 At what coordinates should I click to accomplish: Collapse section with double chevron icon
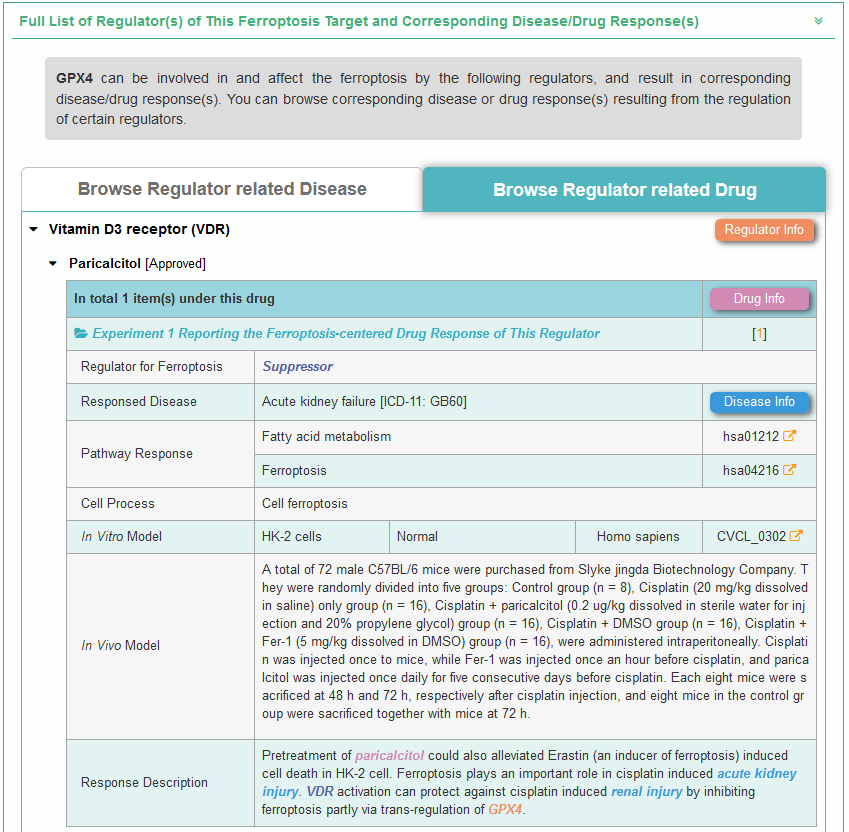pyautogui.click(x=819, y=21)
